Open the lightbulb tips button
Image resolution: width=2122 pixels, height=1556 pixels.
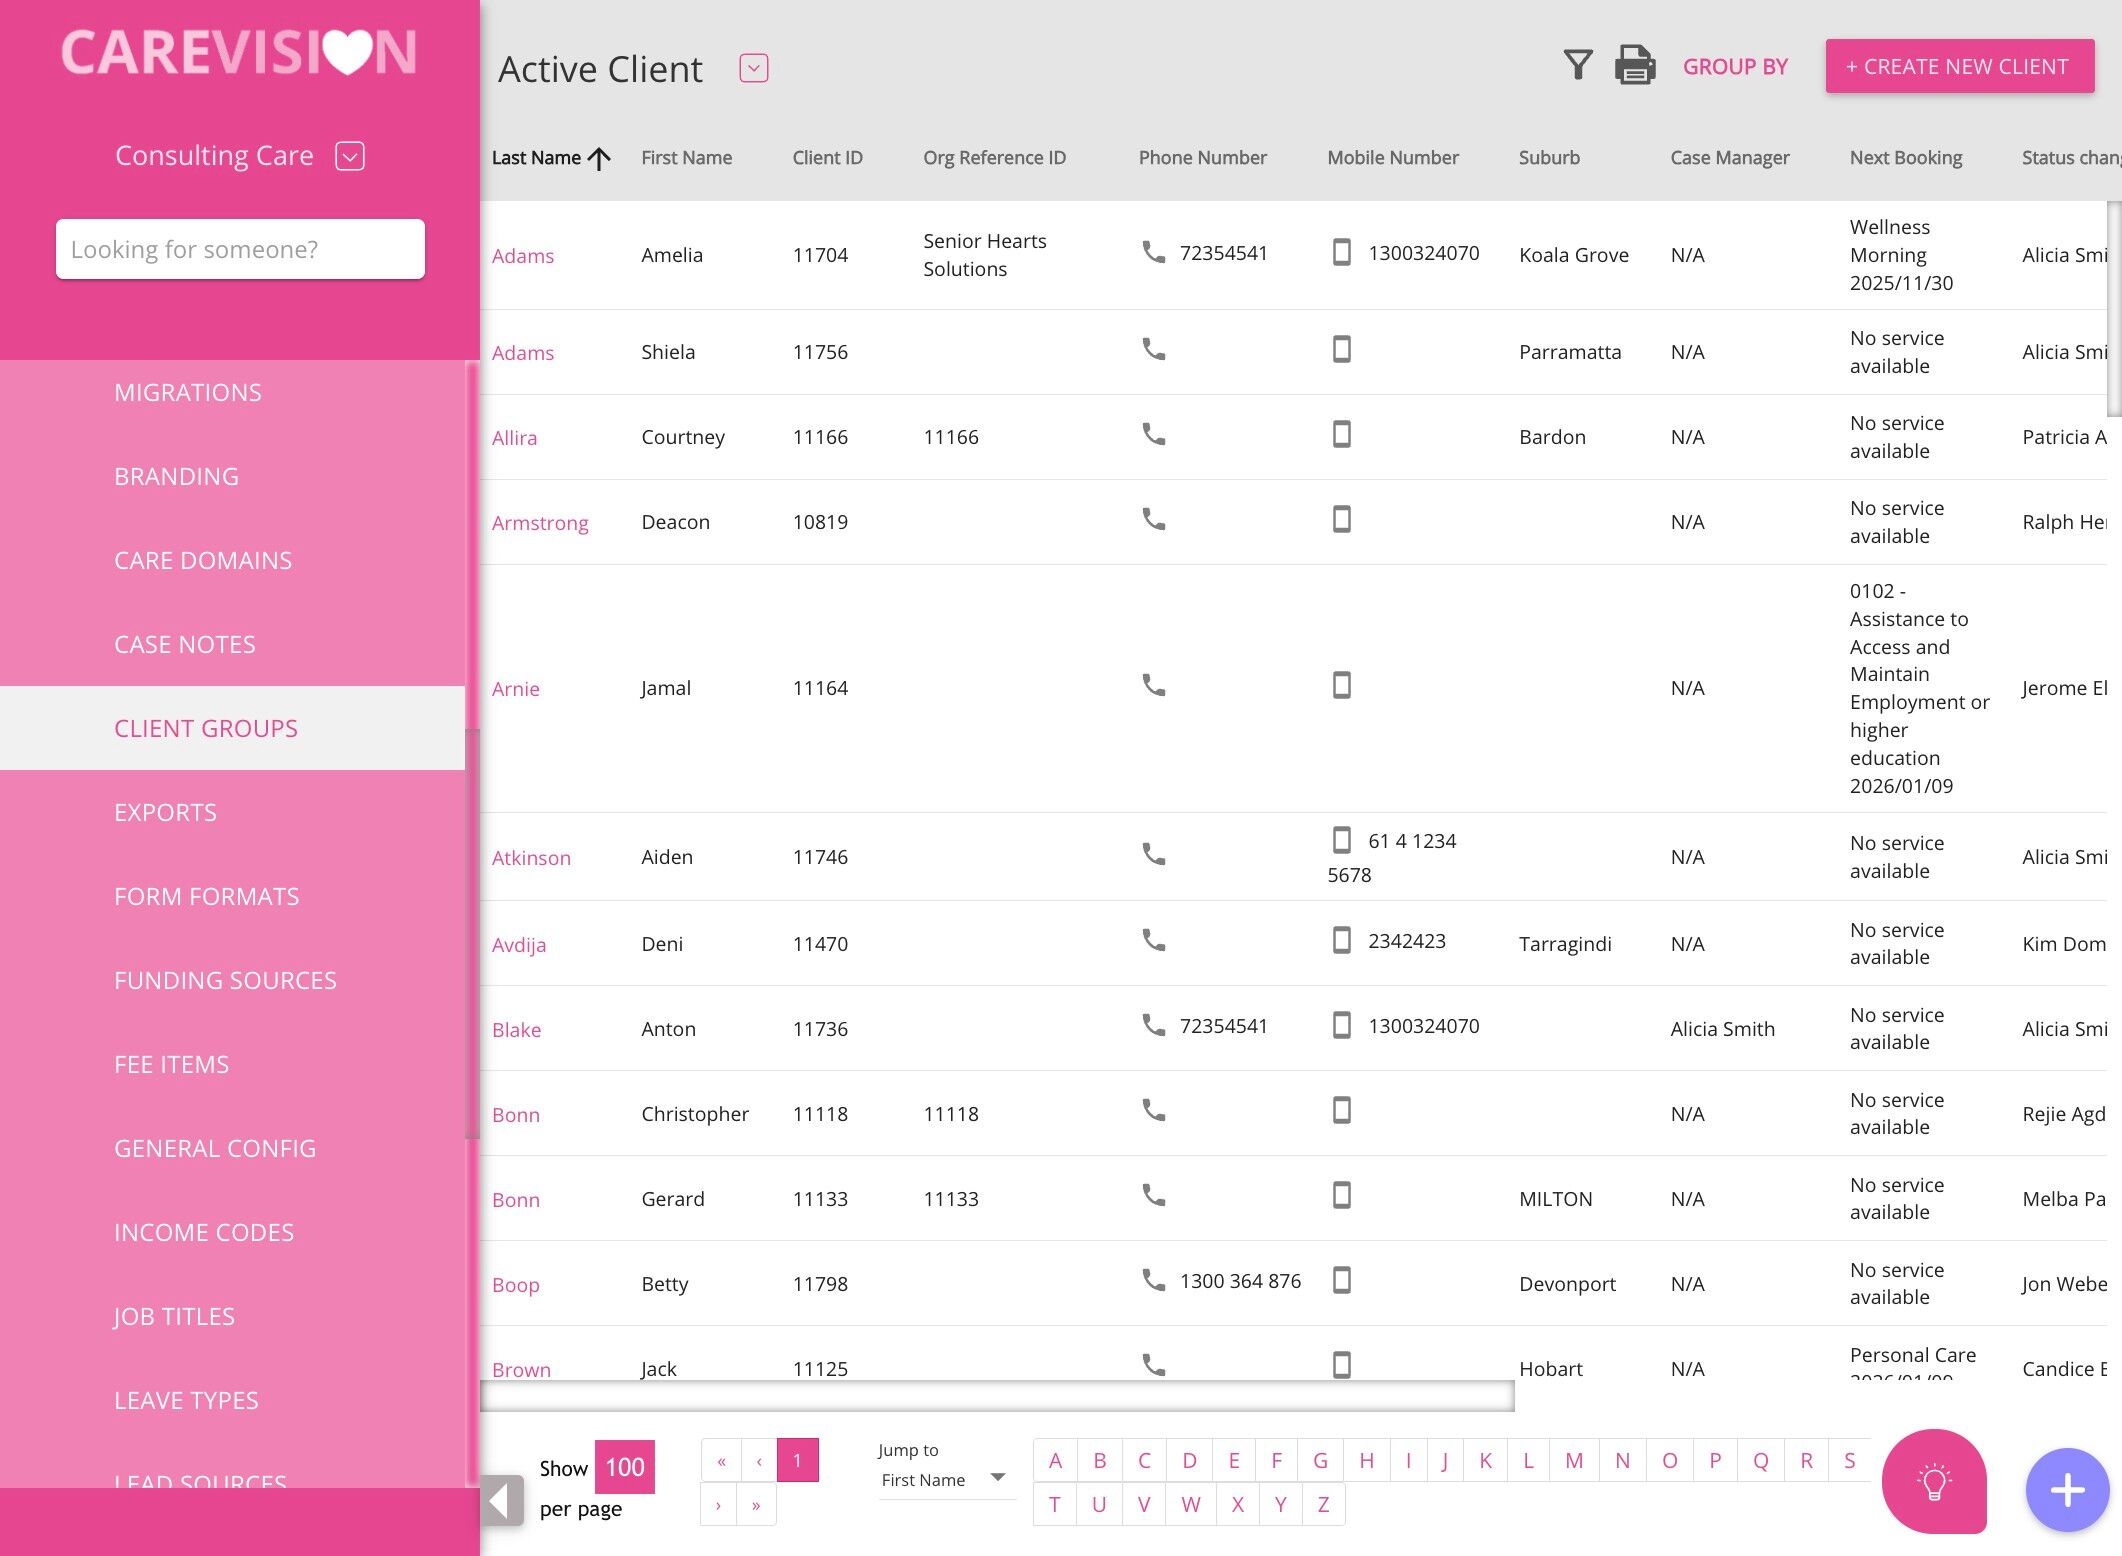pyautogui.click(x=1933, y=1481)
